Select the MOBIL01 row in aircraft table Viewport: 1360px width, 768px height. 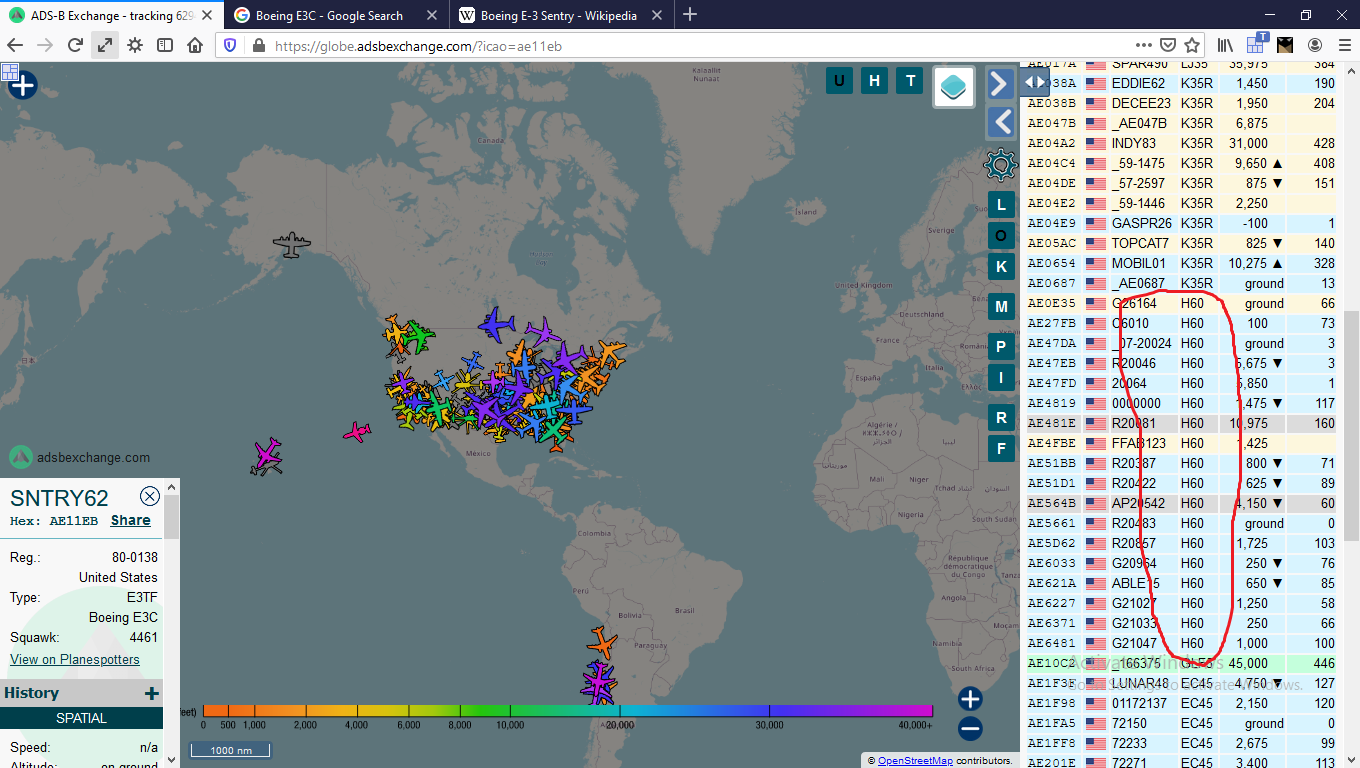[x=1140, y=263]
